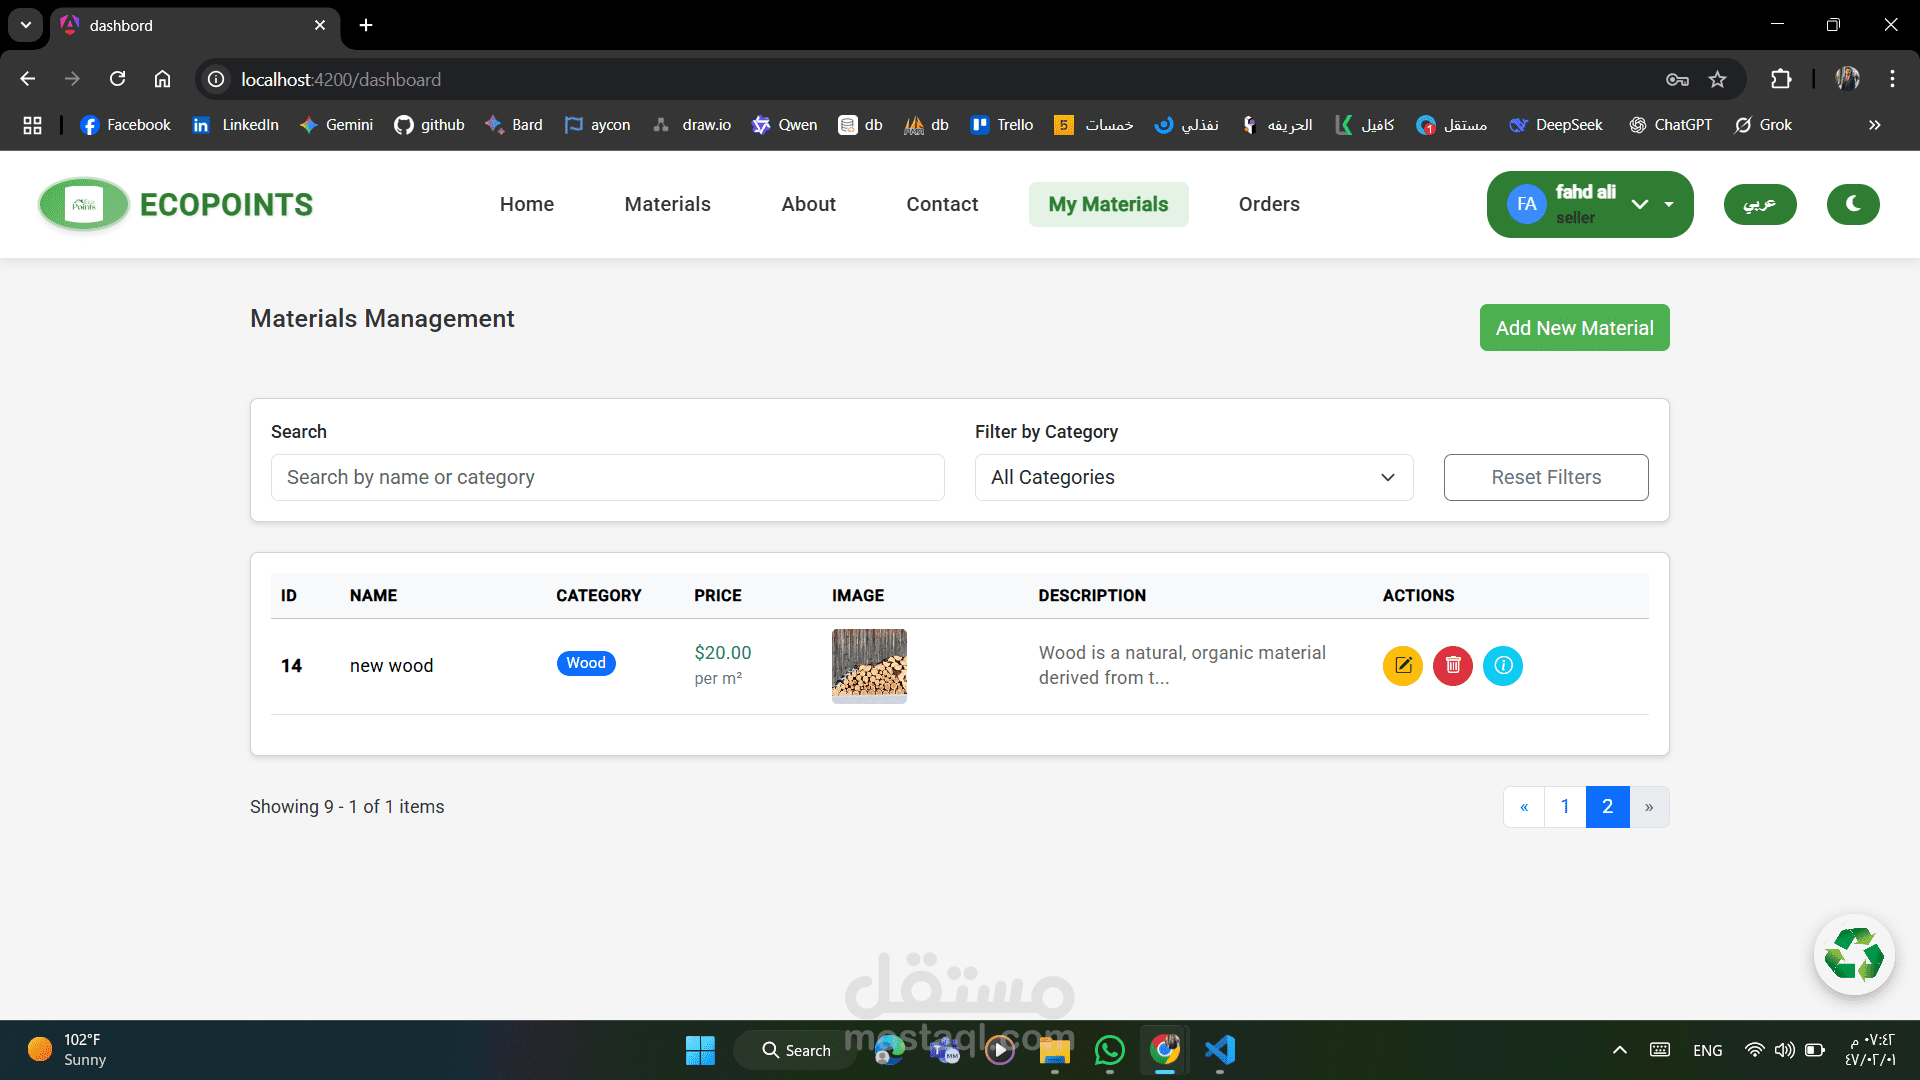The image size is (1920, 1080).
Task: Click the DESCRIPTION column header
Action: pyautogui.click(x=1092, y=596)
